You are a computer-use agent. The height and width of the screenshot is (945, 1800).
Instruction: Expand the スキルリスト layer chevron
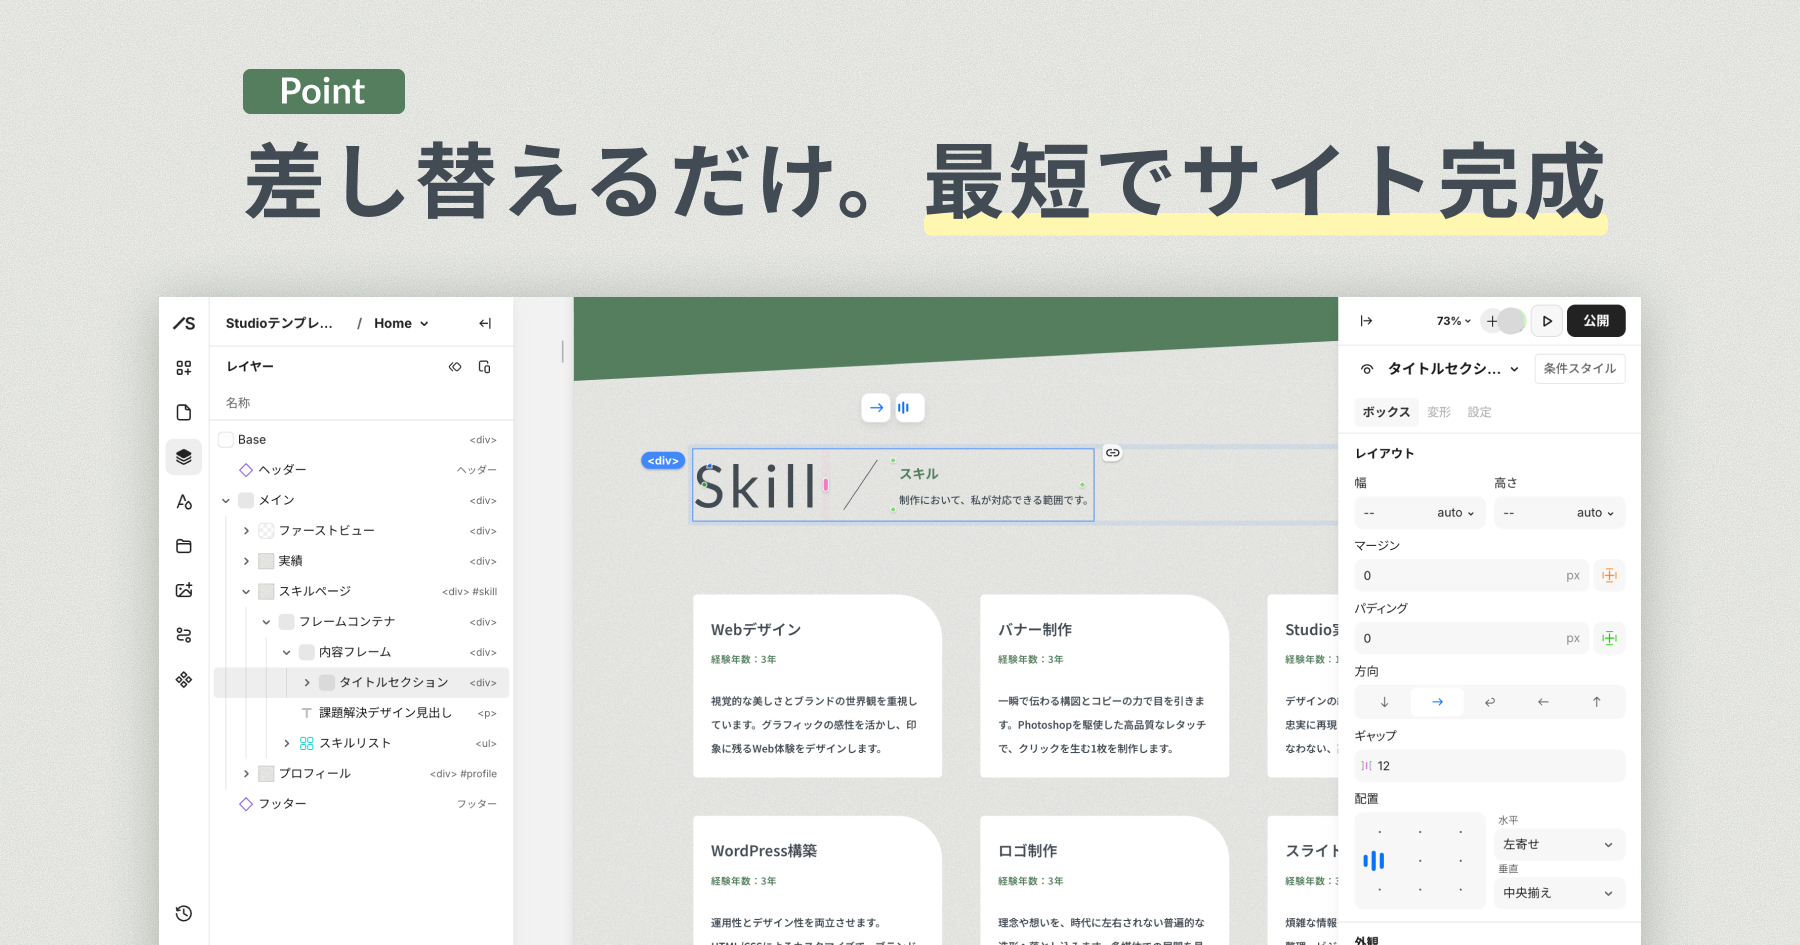pos(287,743)
